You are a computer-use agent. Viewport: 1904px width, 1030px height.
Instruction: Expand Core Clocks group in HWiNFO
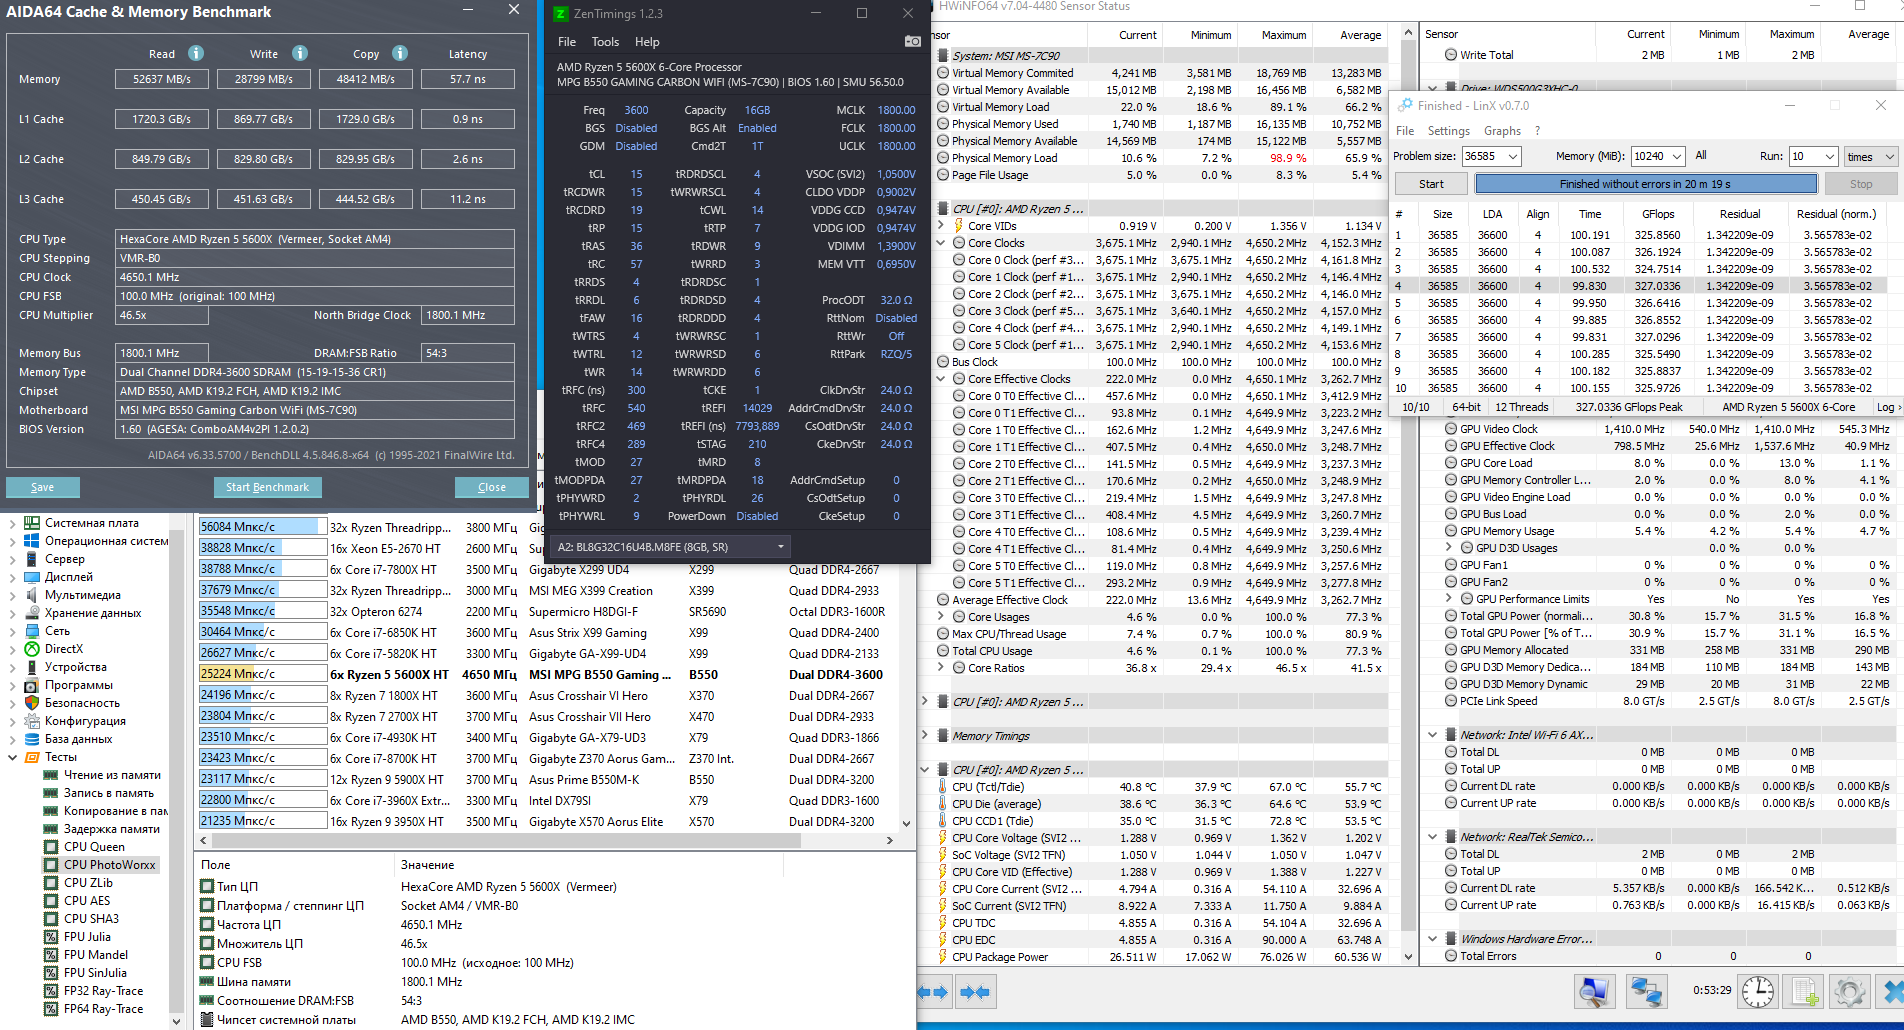pyautogui.click(x=941, y=243)
